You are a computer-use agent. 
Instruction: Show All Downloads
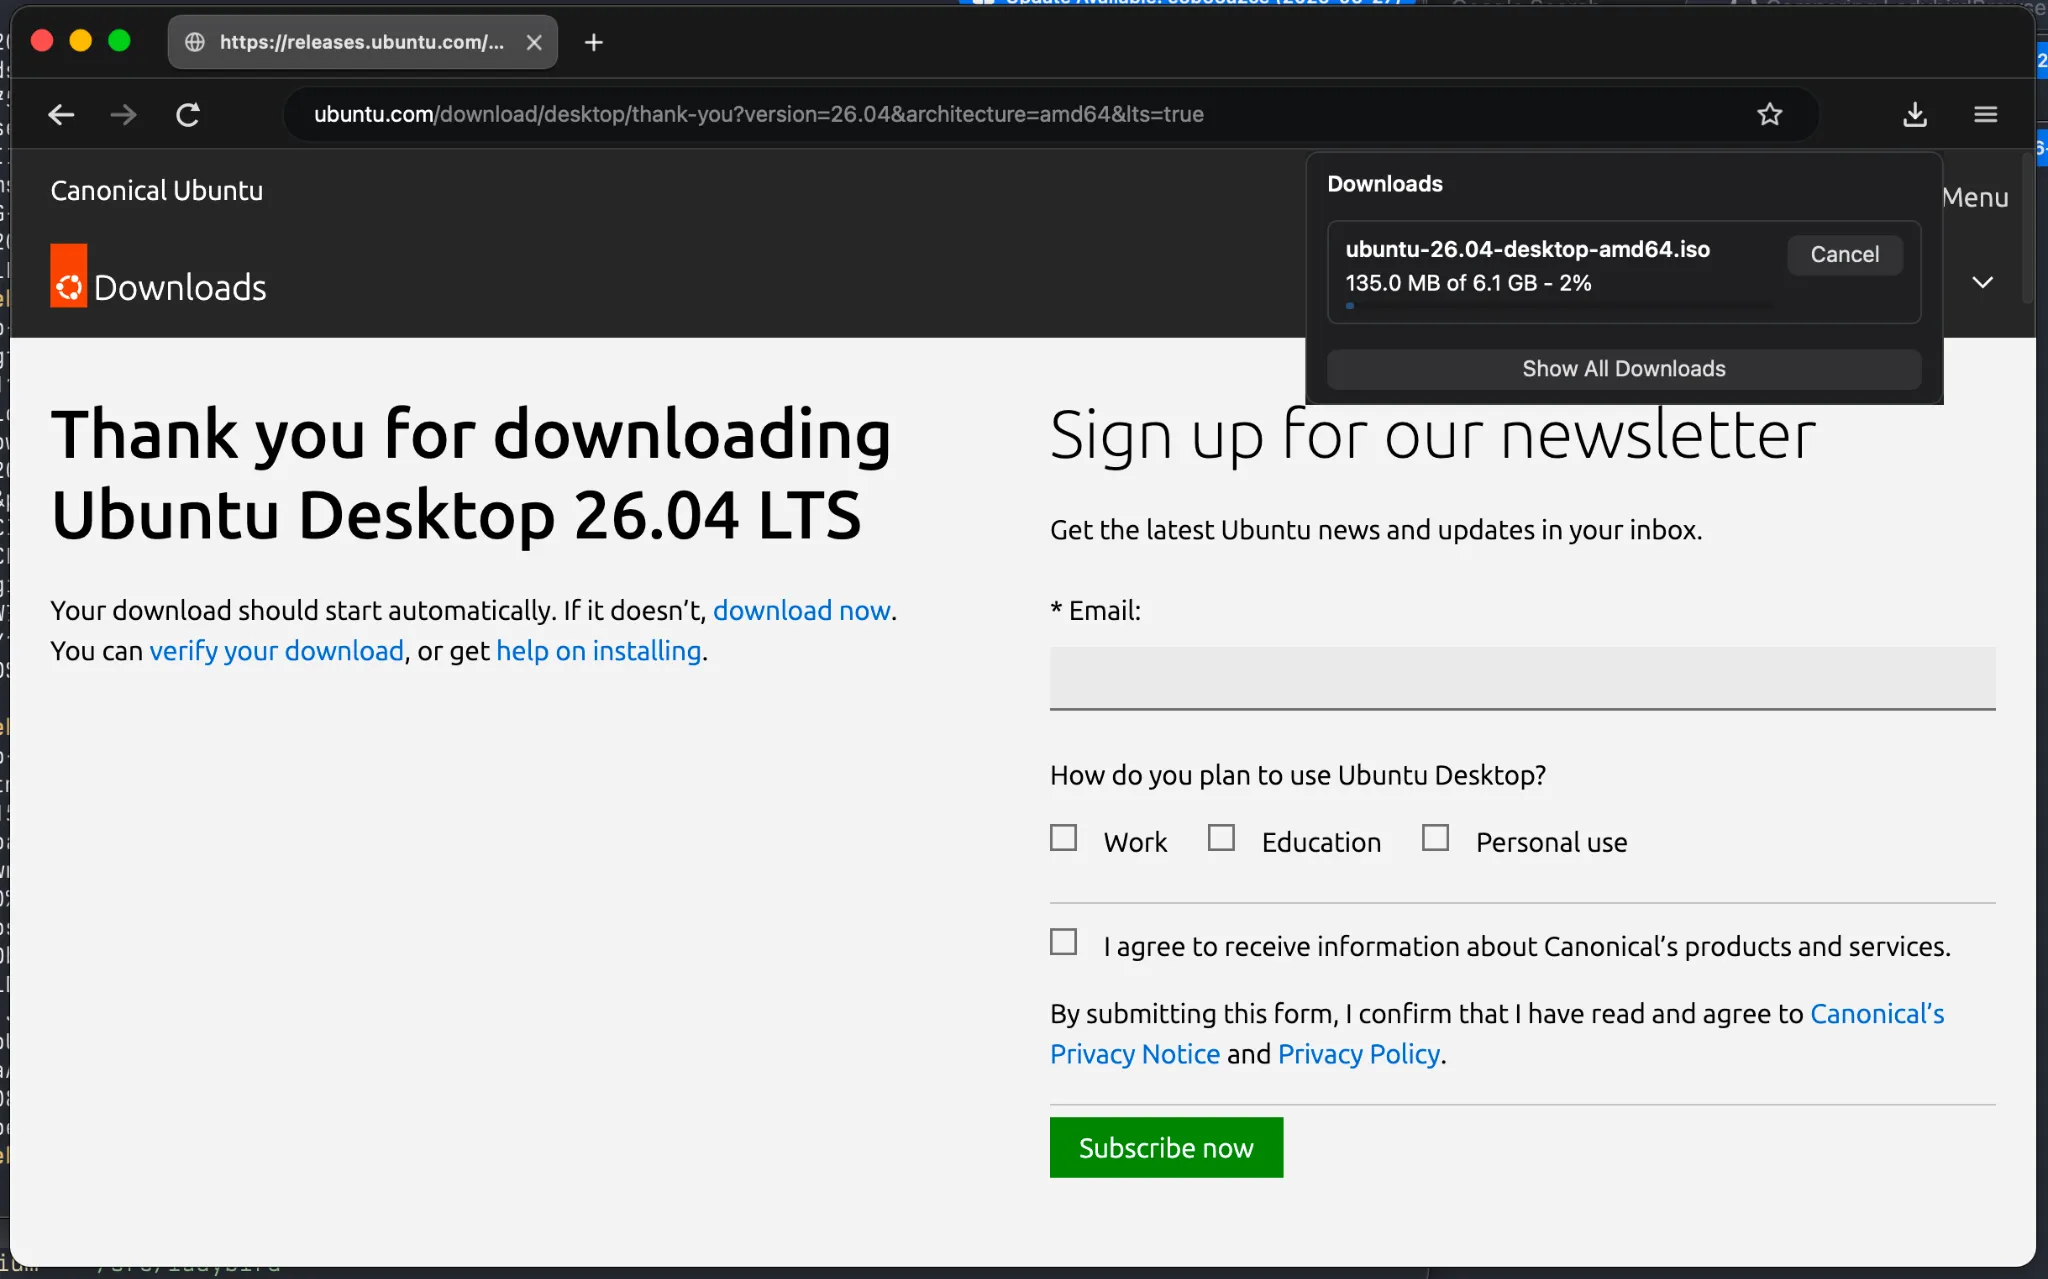(1623, 369)
